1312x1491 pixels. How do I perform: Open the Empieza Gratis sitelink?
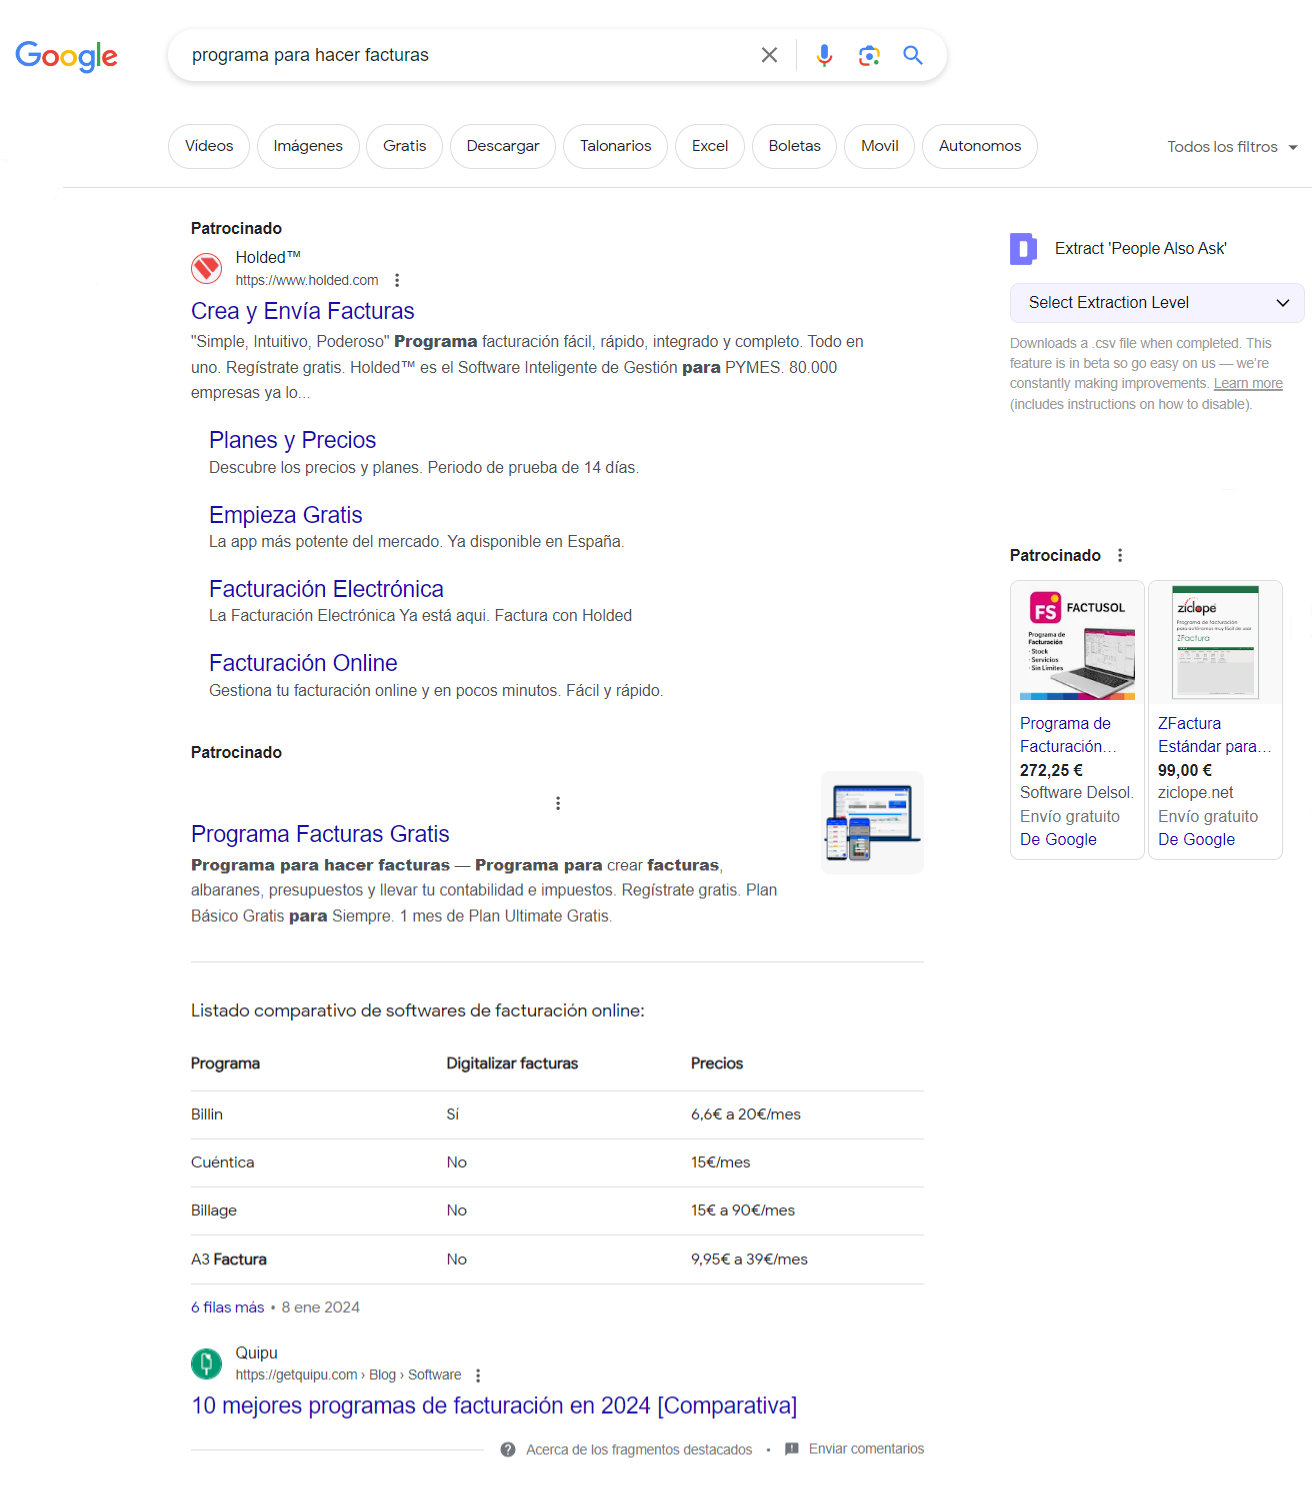pyautogui.click(x=285, y=515)
